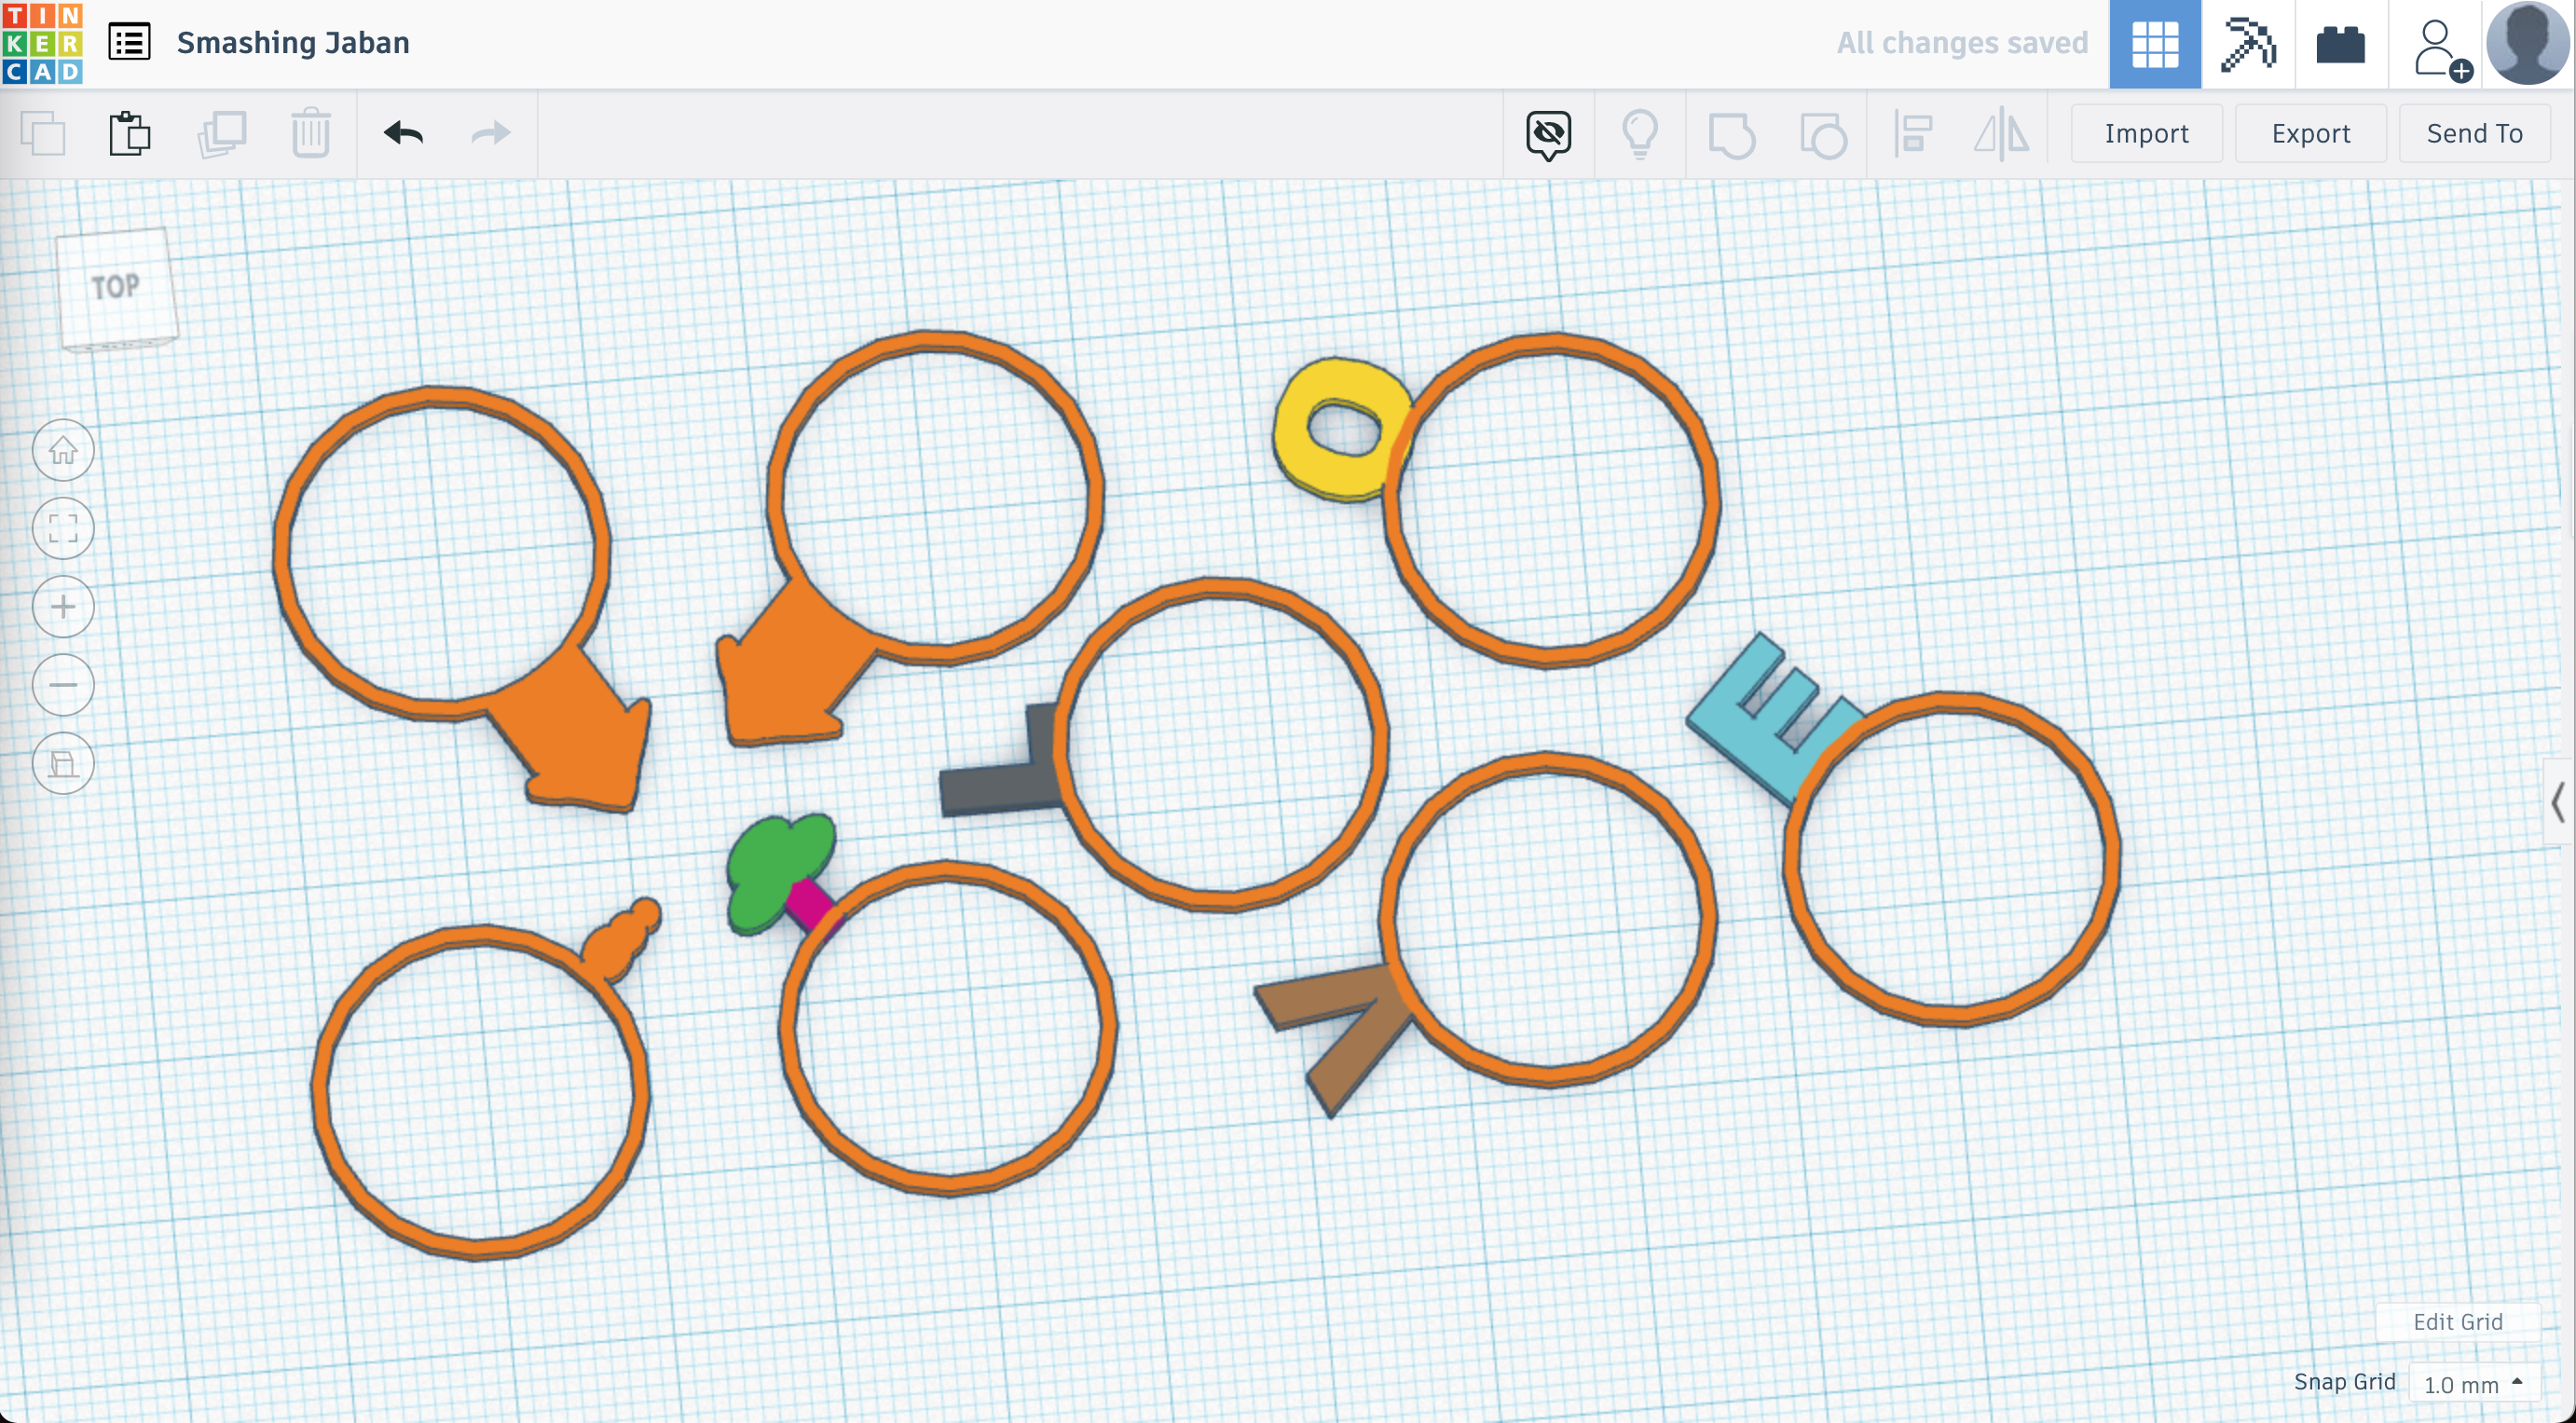Screen dimensions: 2576x1423
Task: Switch to Bricks mode
Action: point(2341,44)
